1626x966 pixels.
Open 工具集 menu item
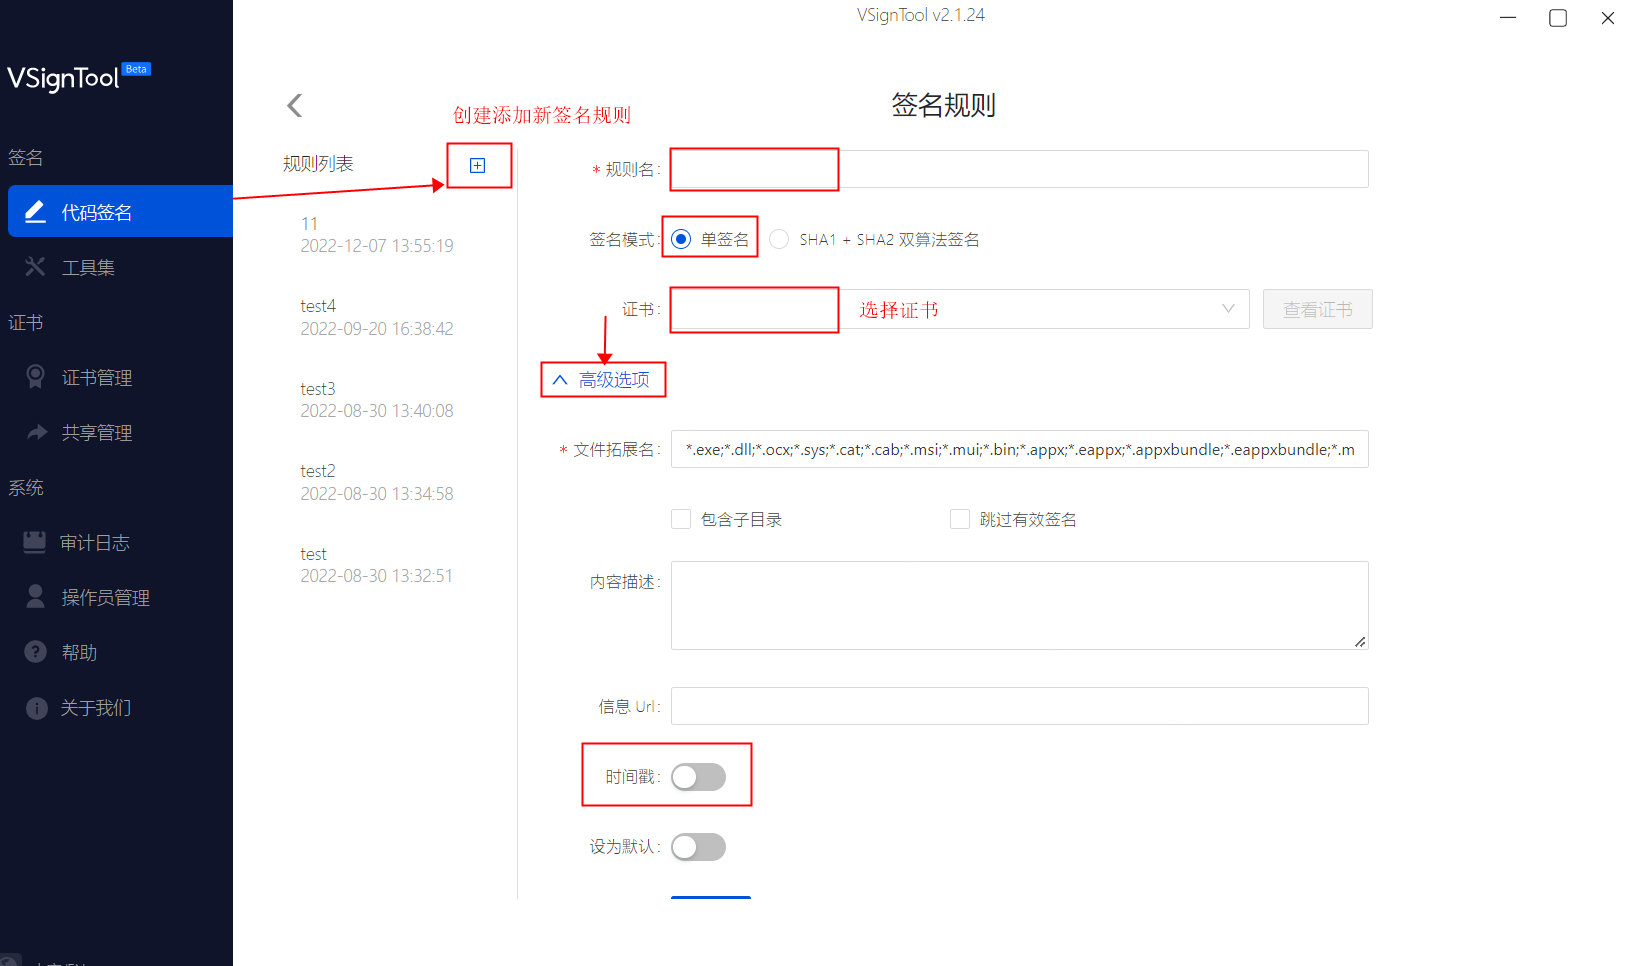click(x=120, y=267)
